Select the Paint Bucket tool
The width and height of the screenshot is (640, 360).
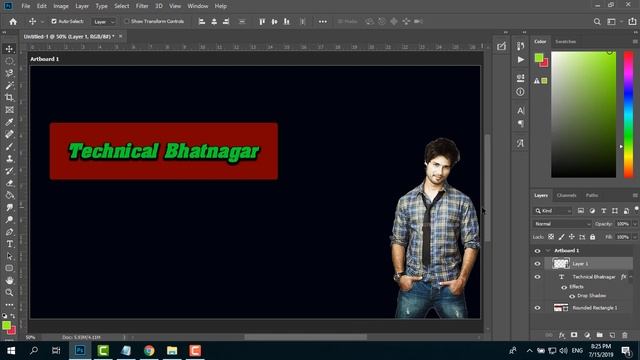tap(9, 195)
